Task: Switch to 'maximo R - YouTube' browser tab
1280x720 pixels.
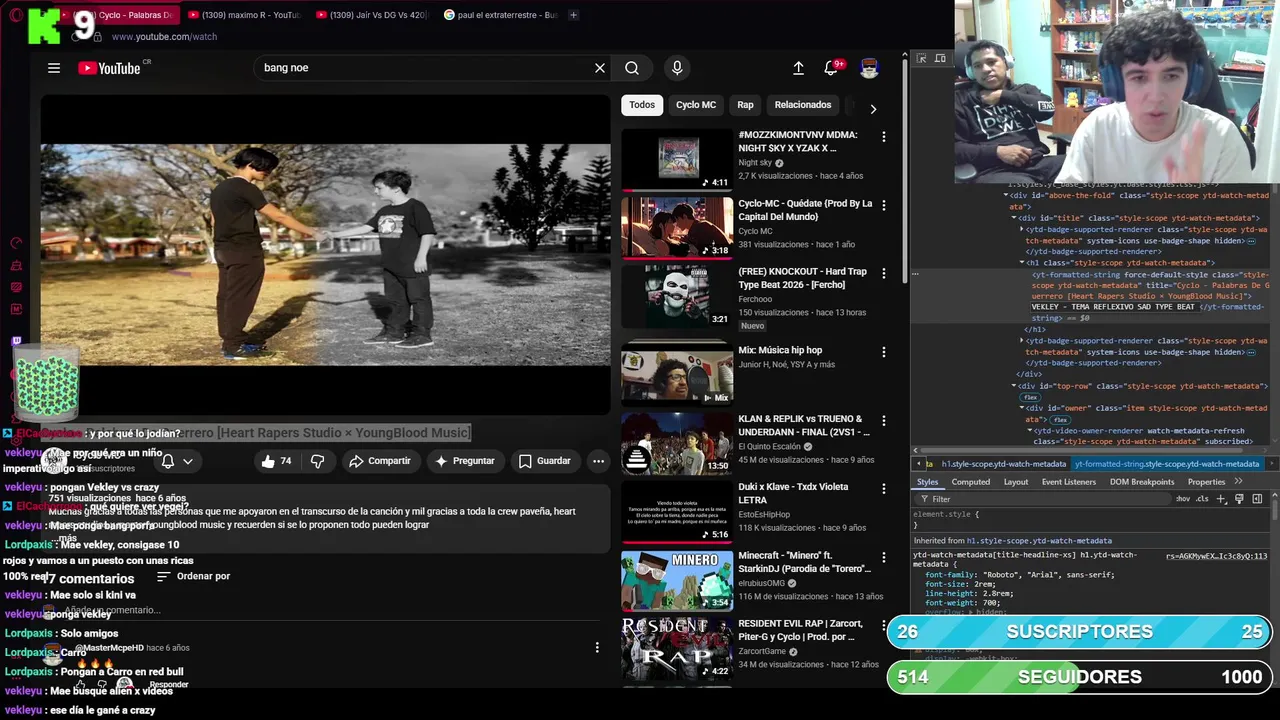Action: pos(244,15)
